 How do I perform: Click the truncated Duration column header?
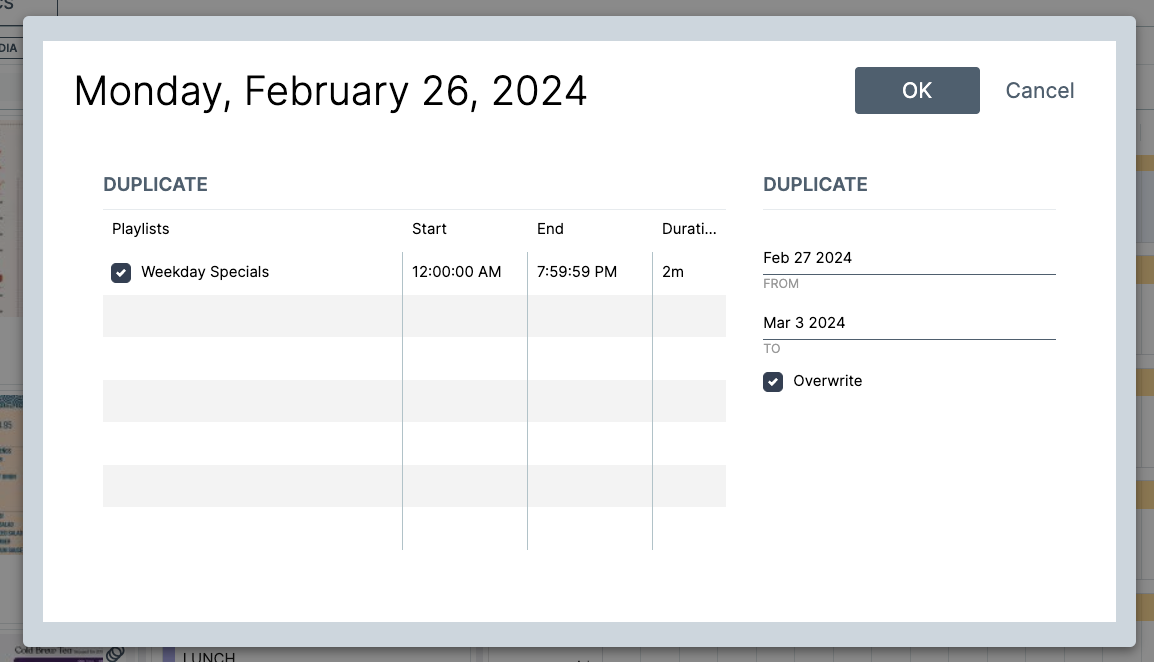(689, 229)
